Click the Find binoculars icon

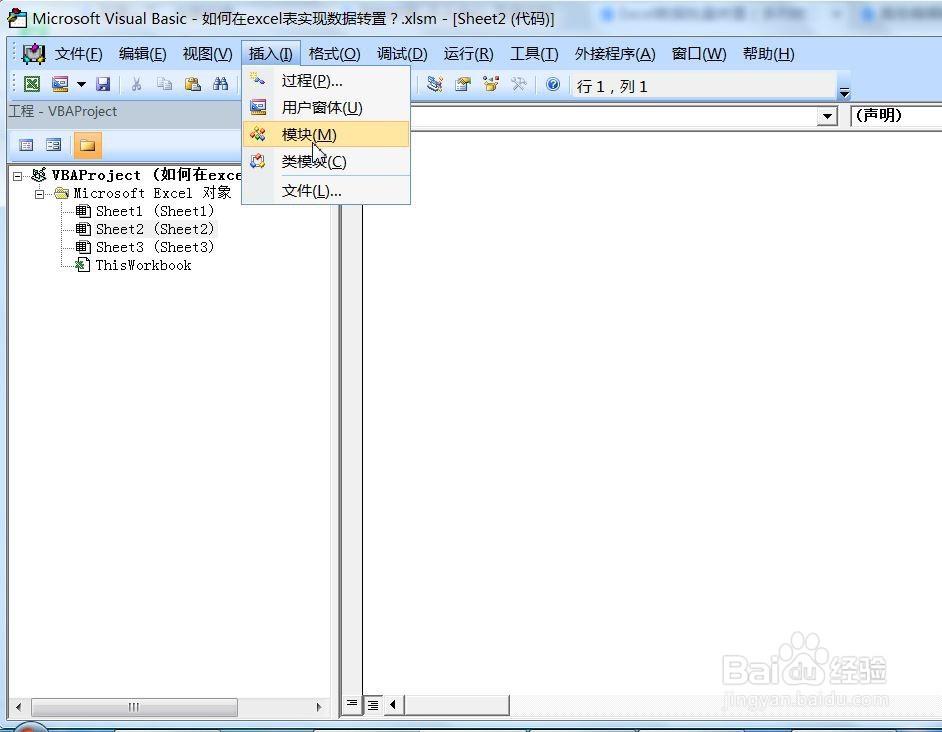coord(220,84)
